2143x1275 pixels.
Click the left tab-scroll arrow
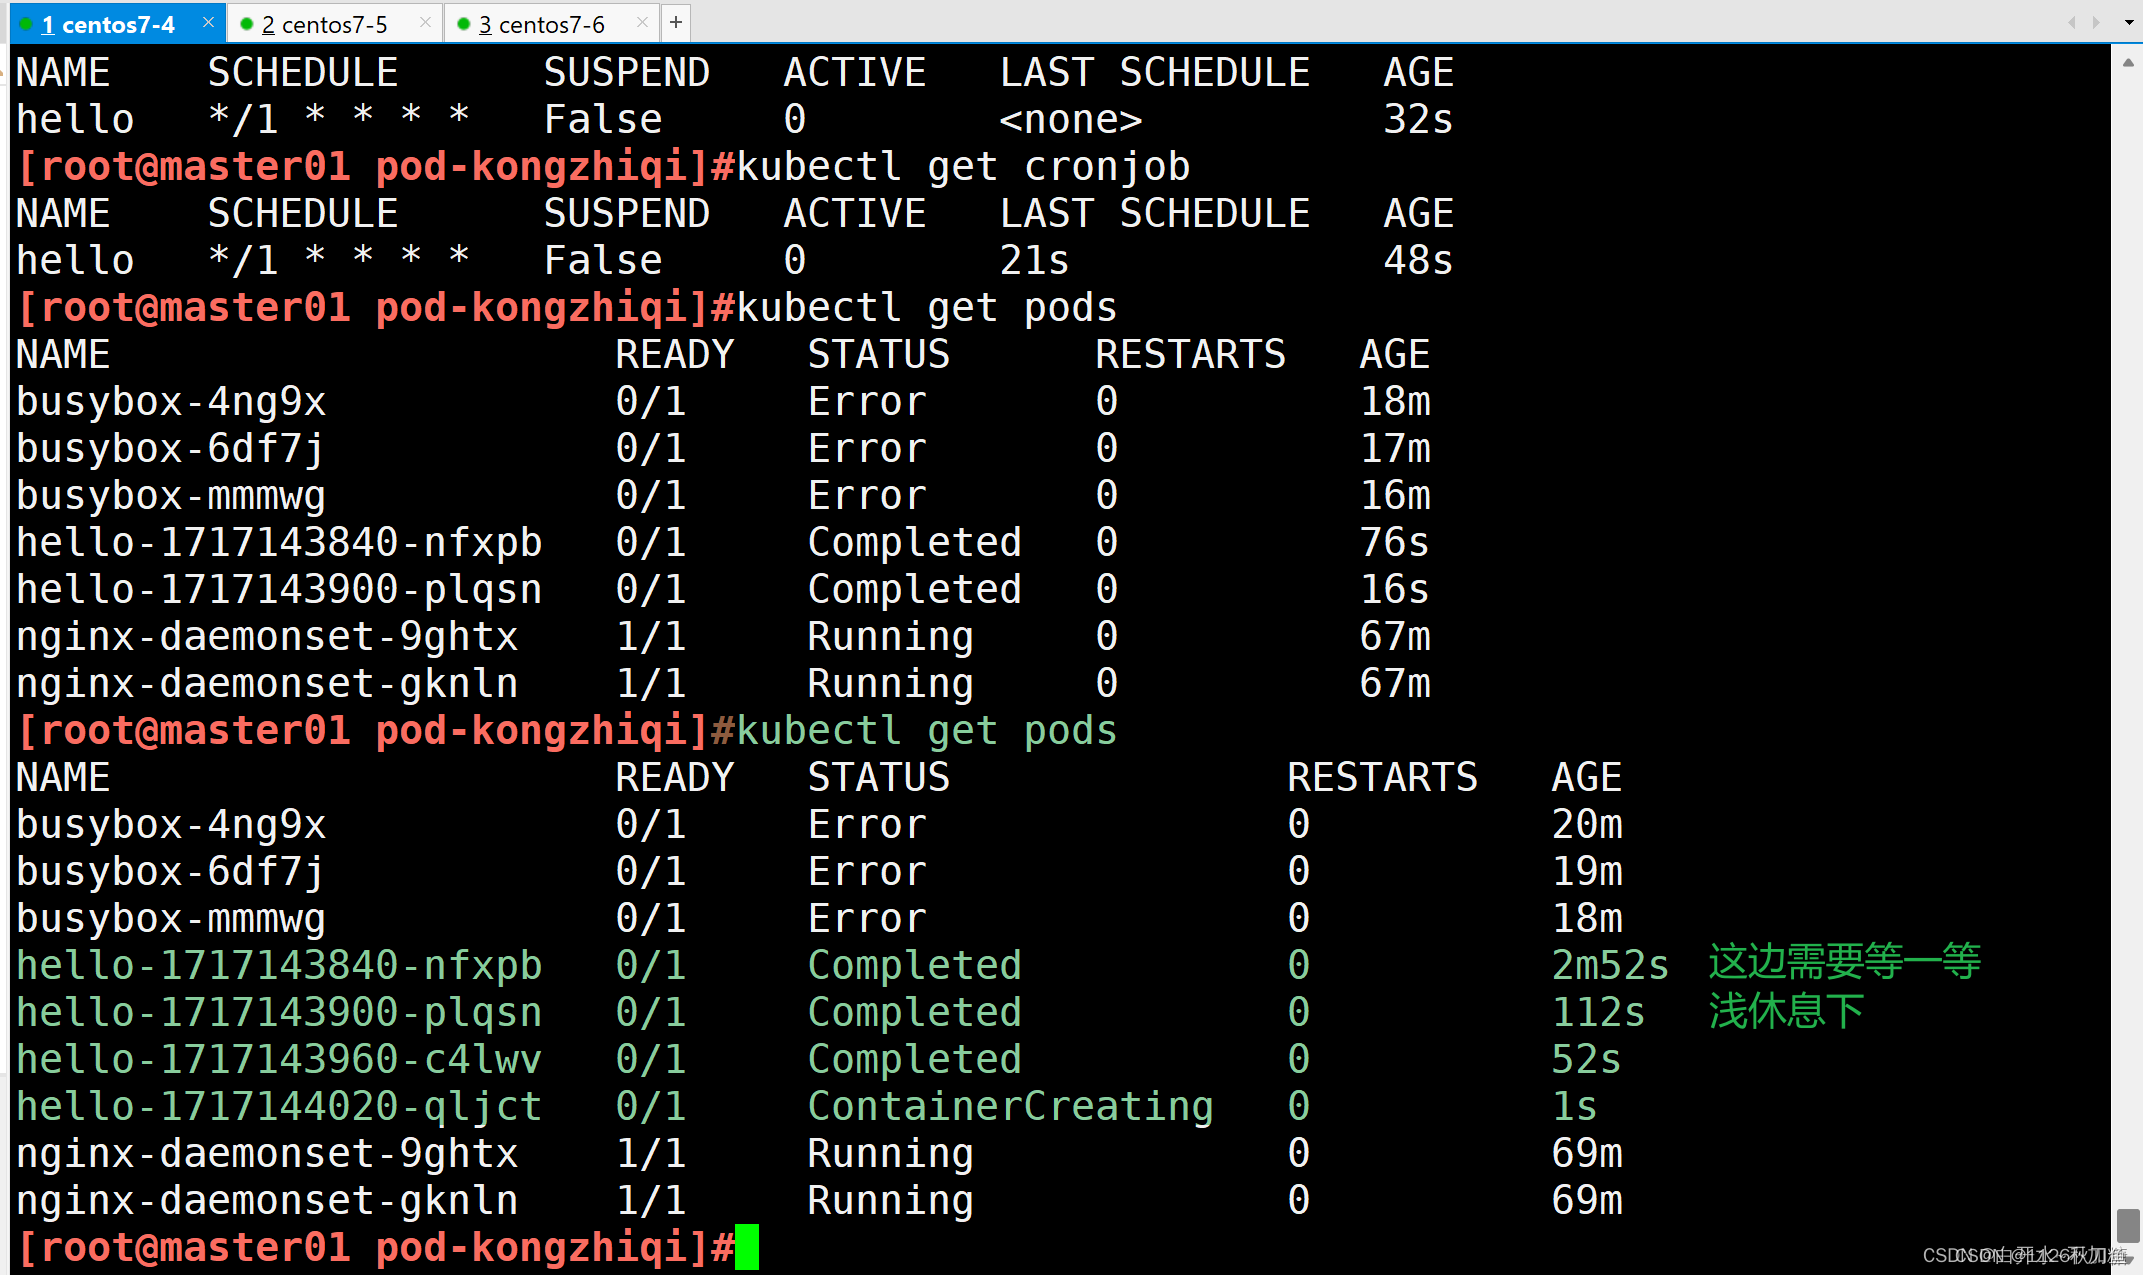pos(2071,22)
